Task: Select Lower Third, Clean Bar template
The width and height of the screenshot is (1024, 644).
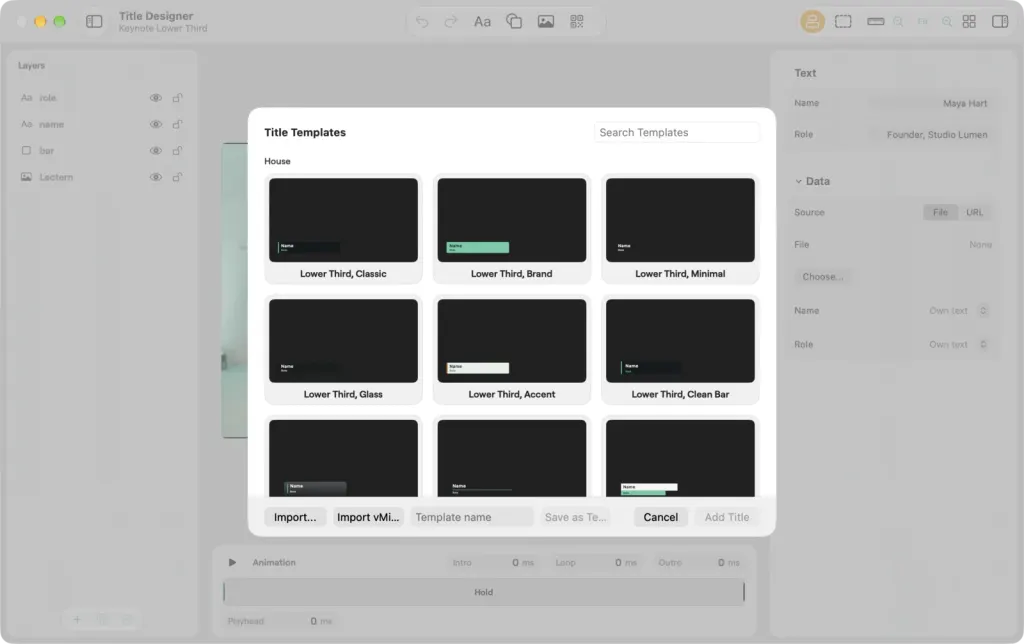Action: pyautogui.click(x=680, y=349)
